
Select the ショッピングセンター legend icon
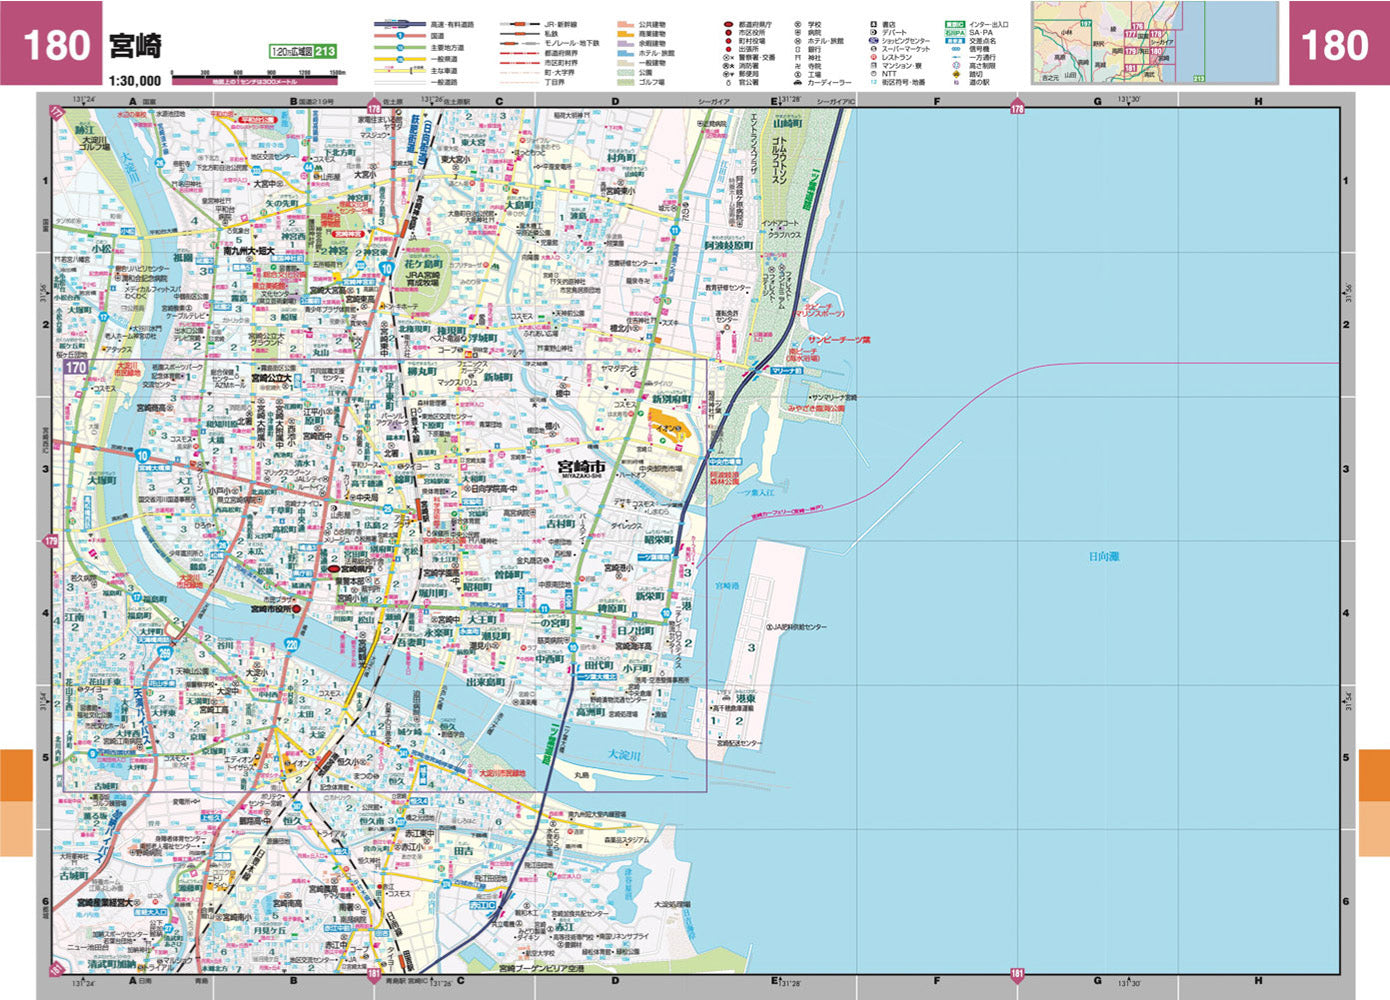[x=871, y=40]
